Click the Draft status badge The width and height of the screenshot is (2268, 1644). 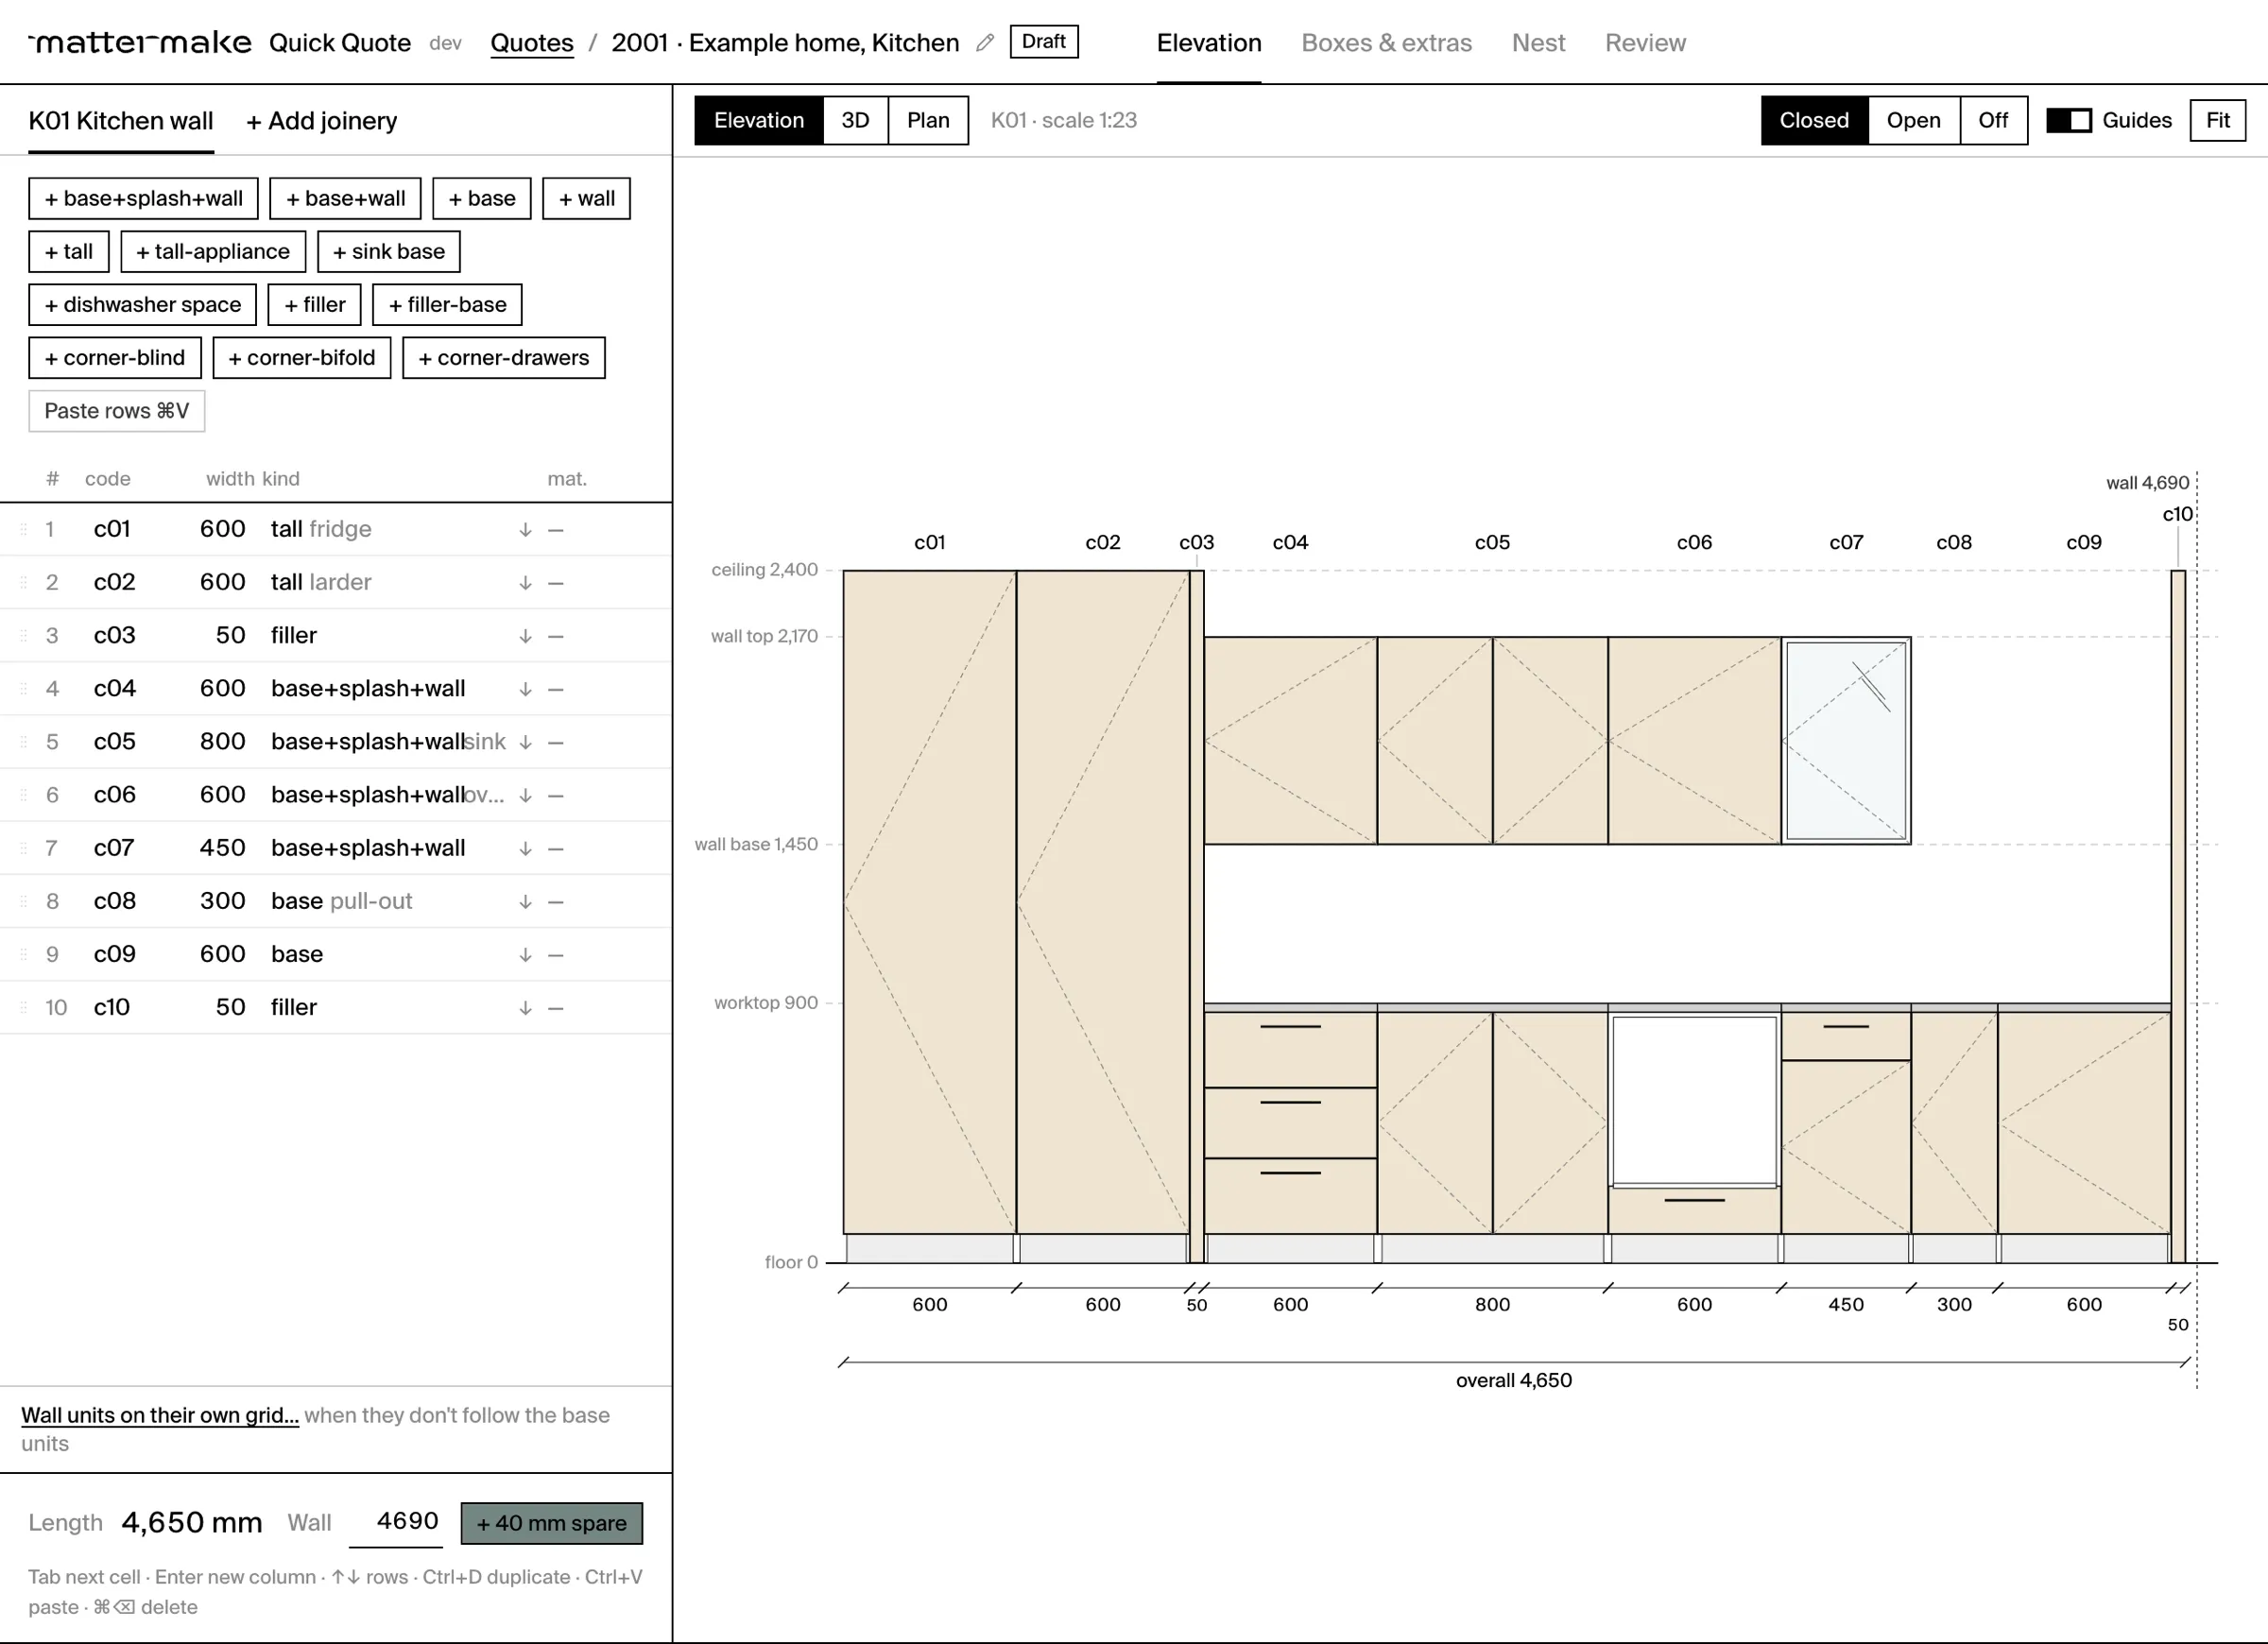point(1044,42)
